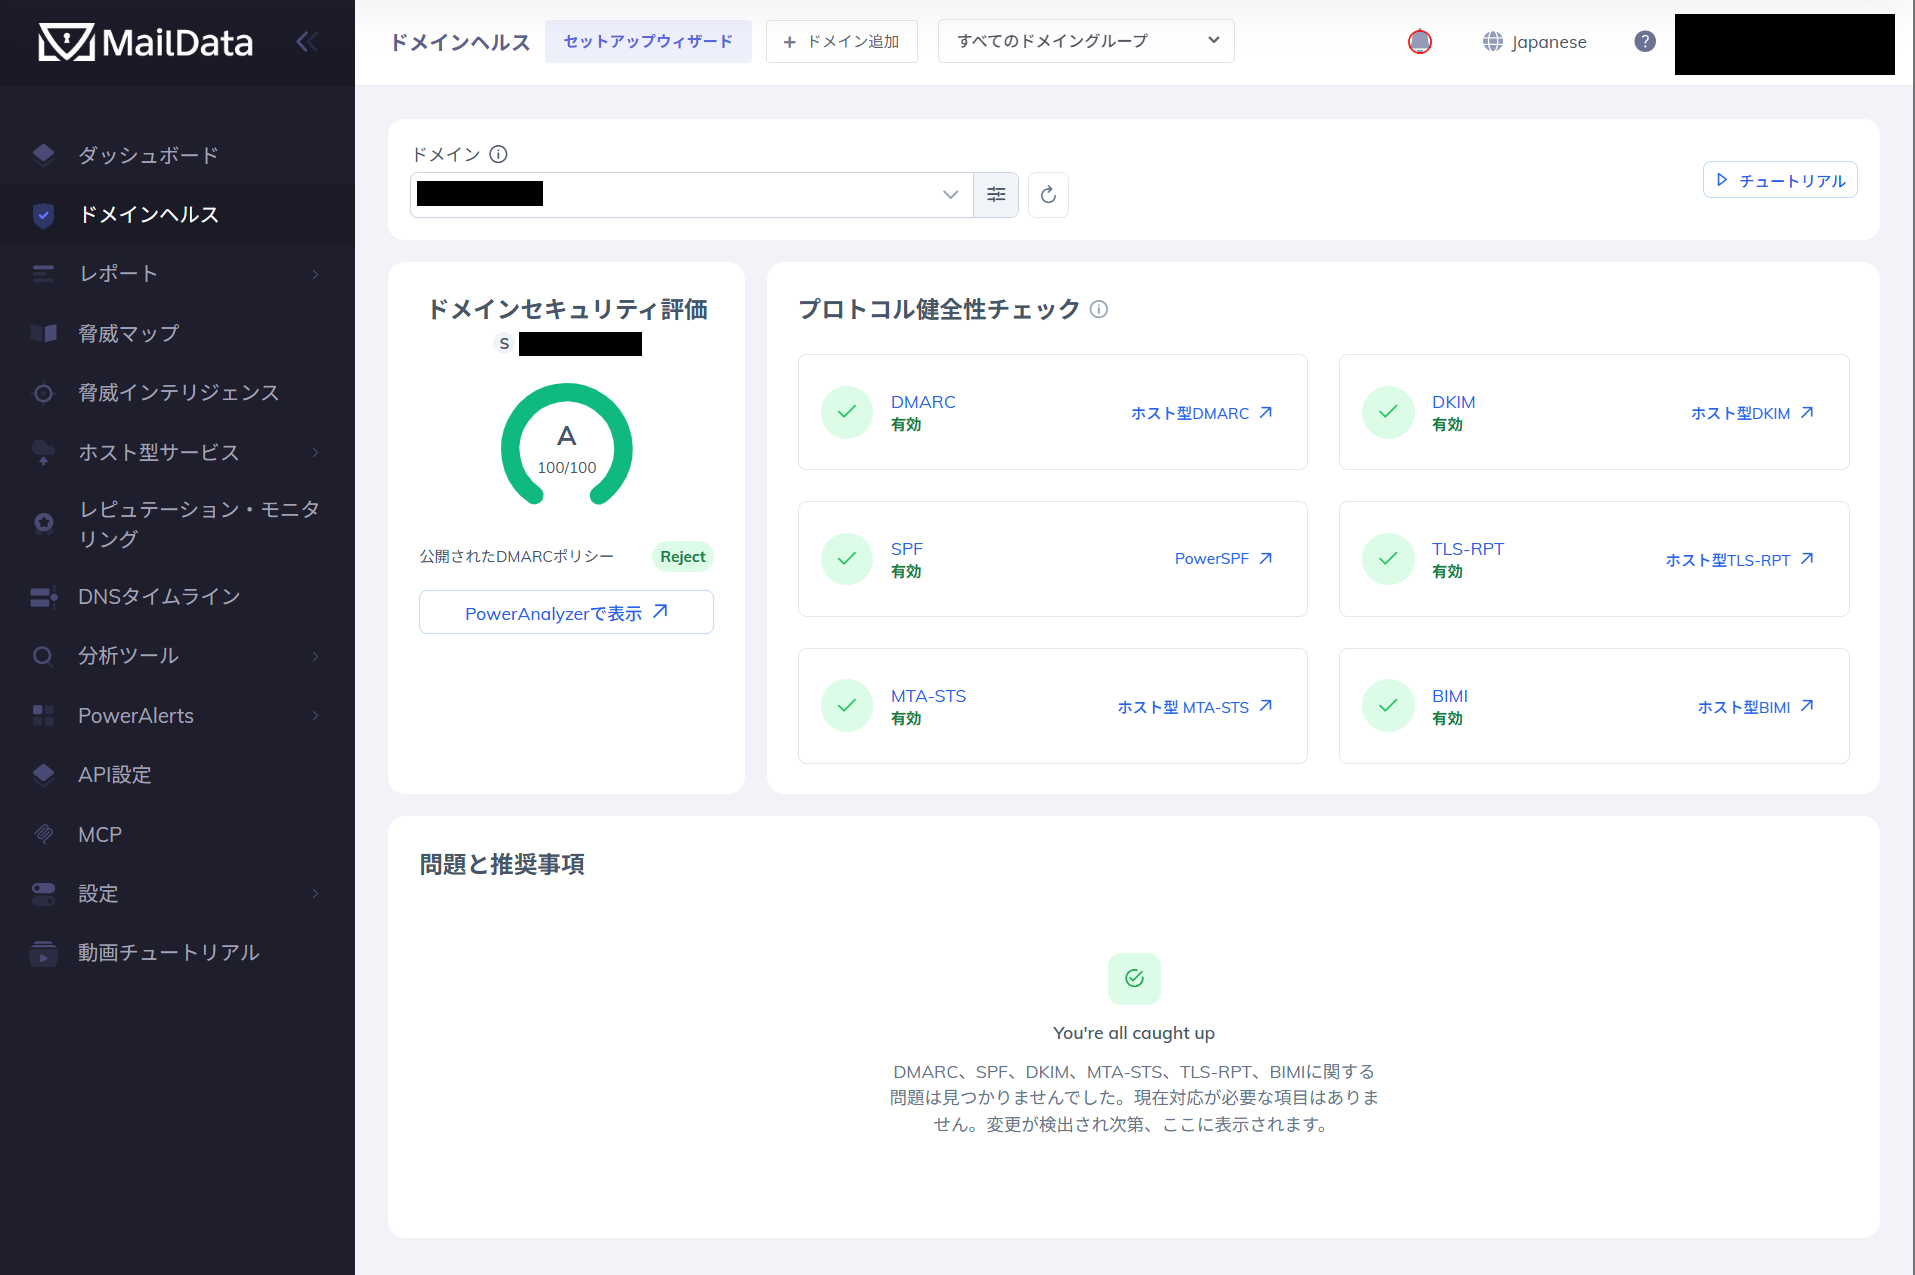Refresh the domain with the reload icon
The height and width of the screenshot is (1275, 1915).
tap(1048, 194)
